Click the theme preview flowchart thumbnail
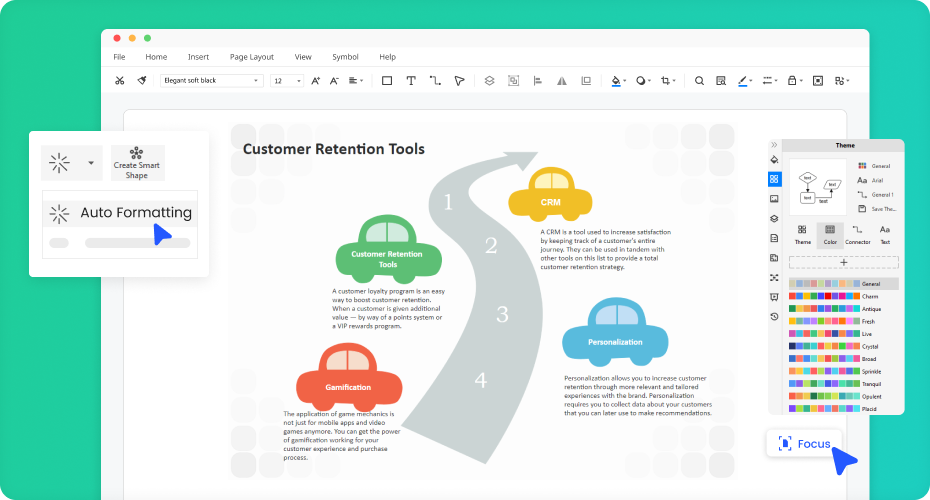The width and height of the screenshot is (930, 500). (818, 186)
